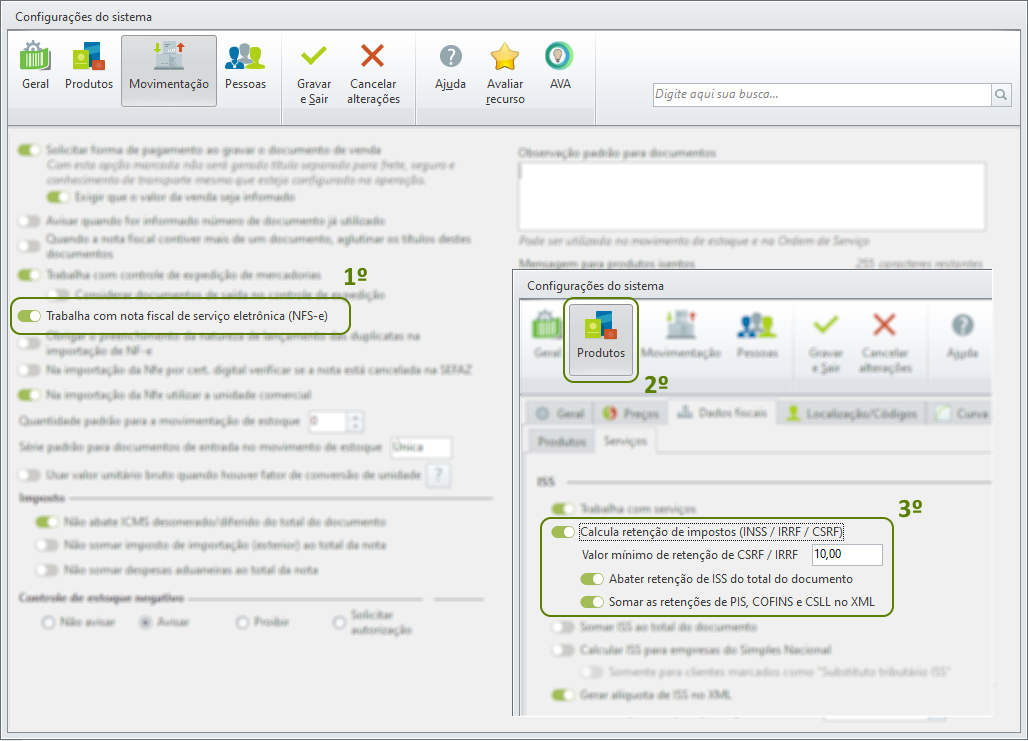Viewport: 1028px width, 741px height.
Task: Toggle 'Calcular ISS para empresas do Simples Nacional'
Action: (x=563, y=650)
